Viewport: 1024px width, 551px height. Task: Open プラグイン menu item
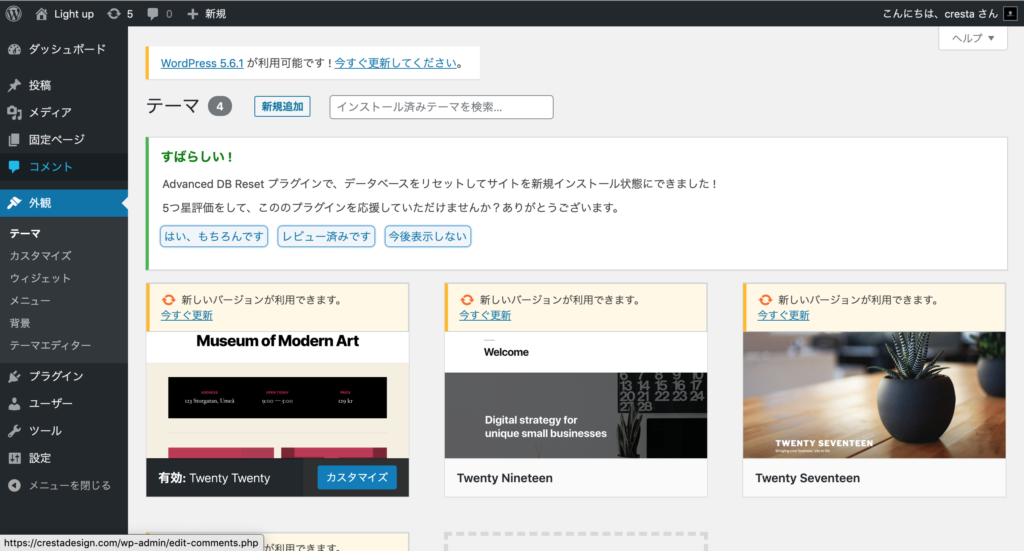click(64, 377)
